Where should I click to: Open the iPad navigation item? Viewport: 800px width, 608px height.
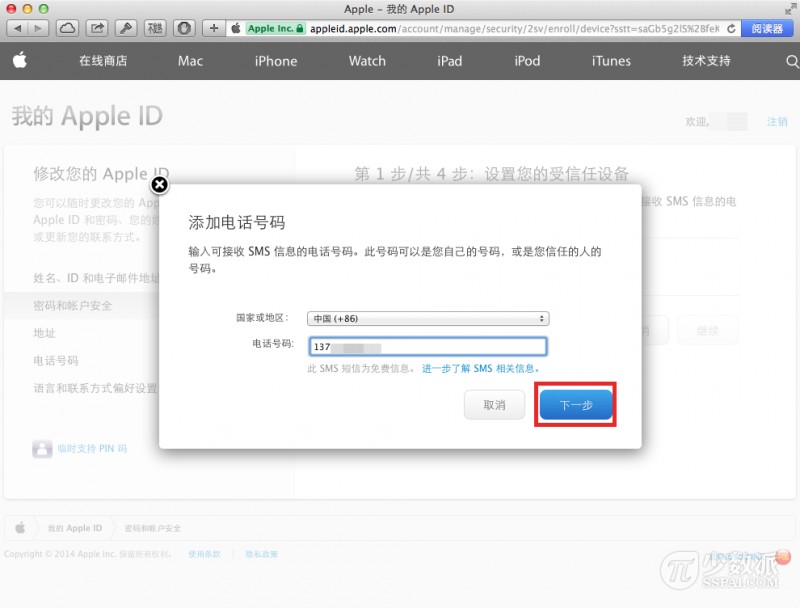[449, 61]
